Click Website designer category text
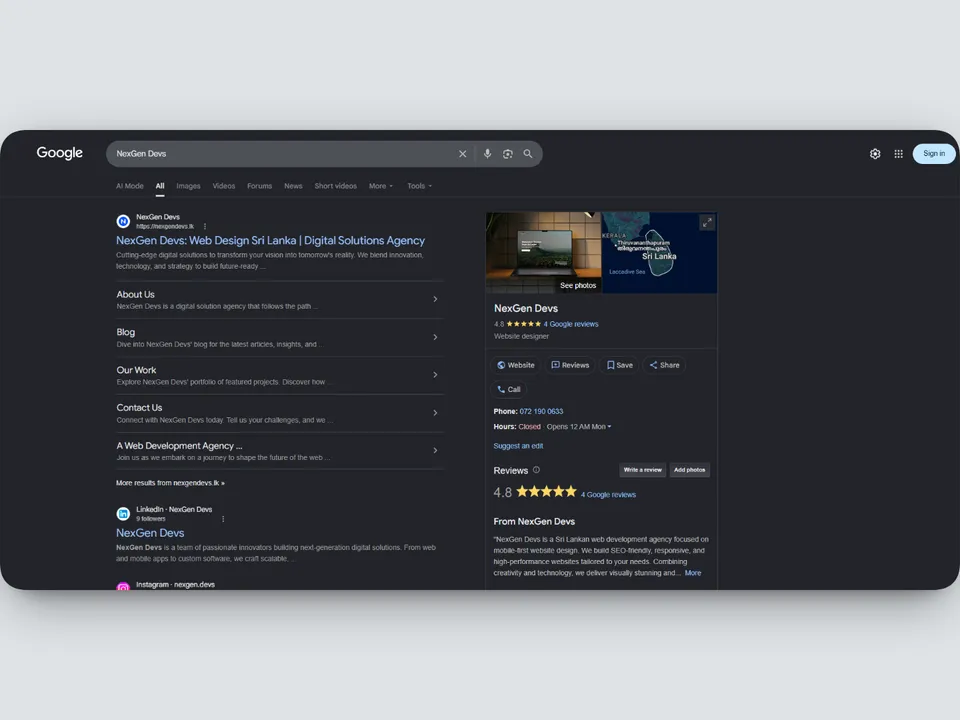Image resolution: width=960 pixels, height=720 pixels. click(x=521, y=336)
